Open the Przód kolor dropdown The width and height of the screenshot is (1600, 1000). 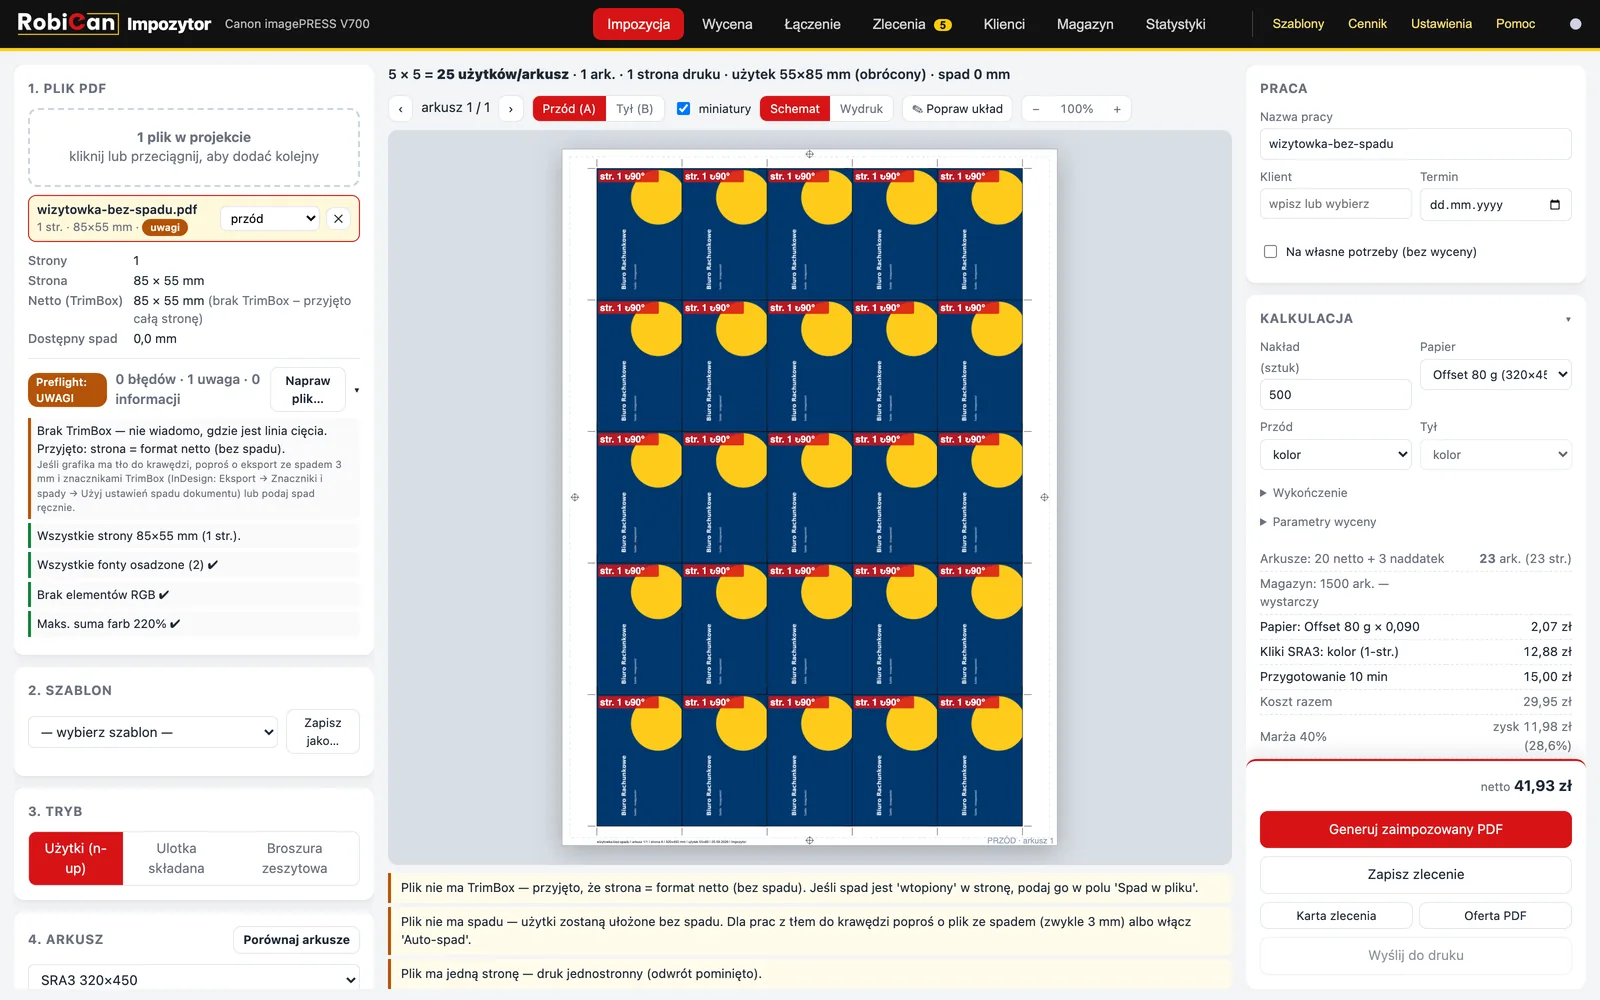[x=1335, y=455]
